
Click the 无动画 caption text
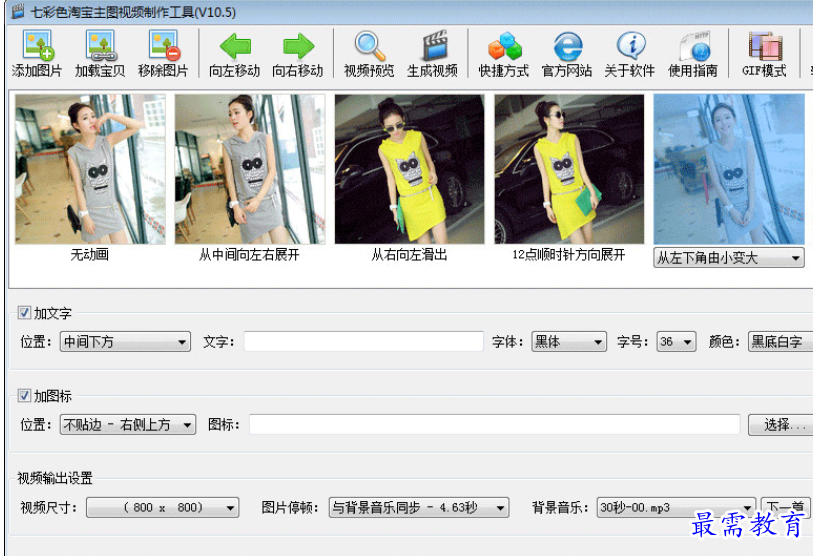90,255
